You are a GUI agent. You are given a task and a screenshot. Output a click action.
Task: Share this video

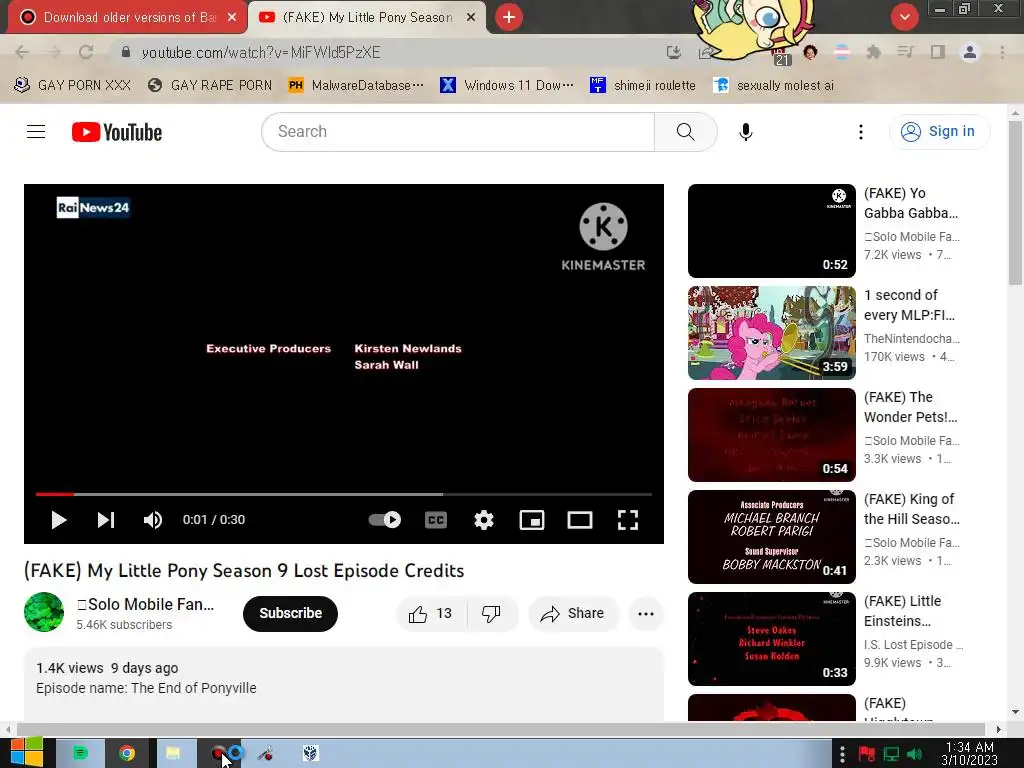(x=573, y=614)
